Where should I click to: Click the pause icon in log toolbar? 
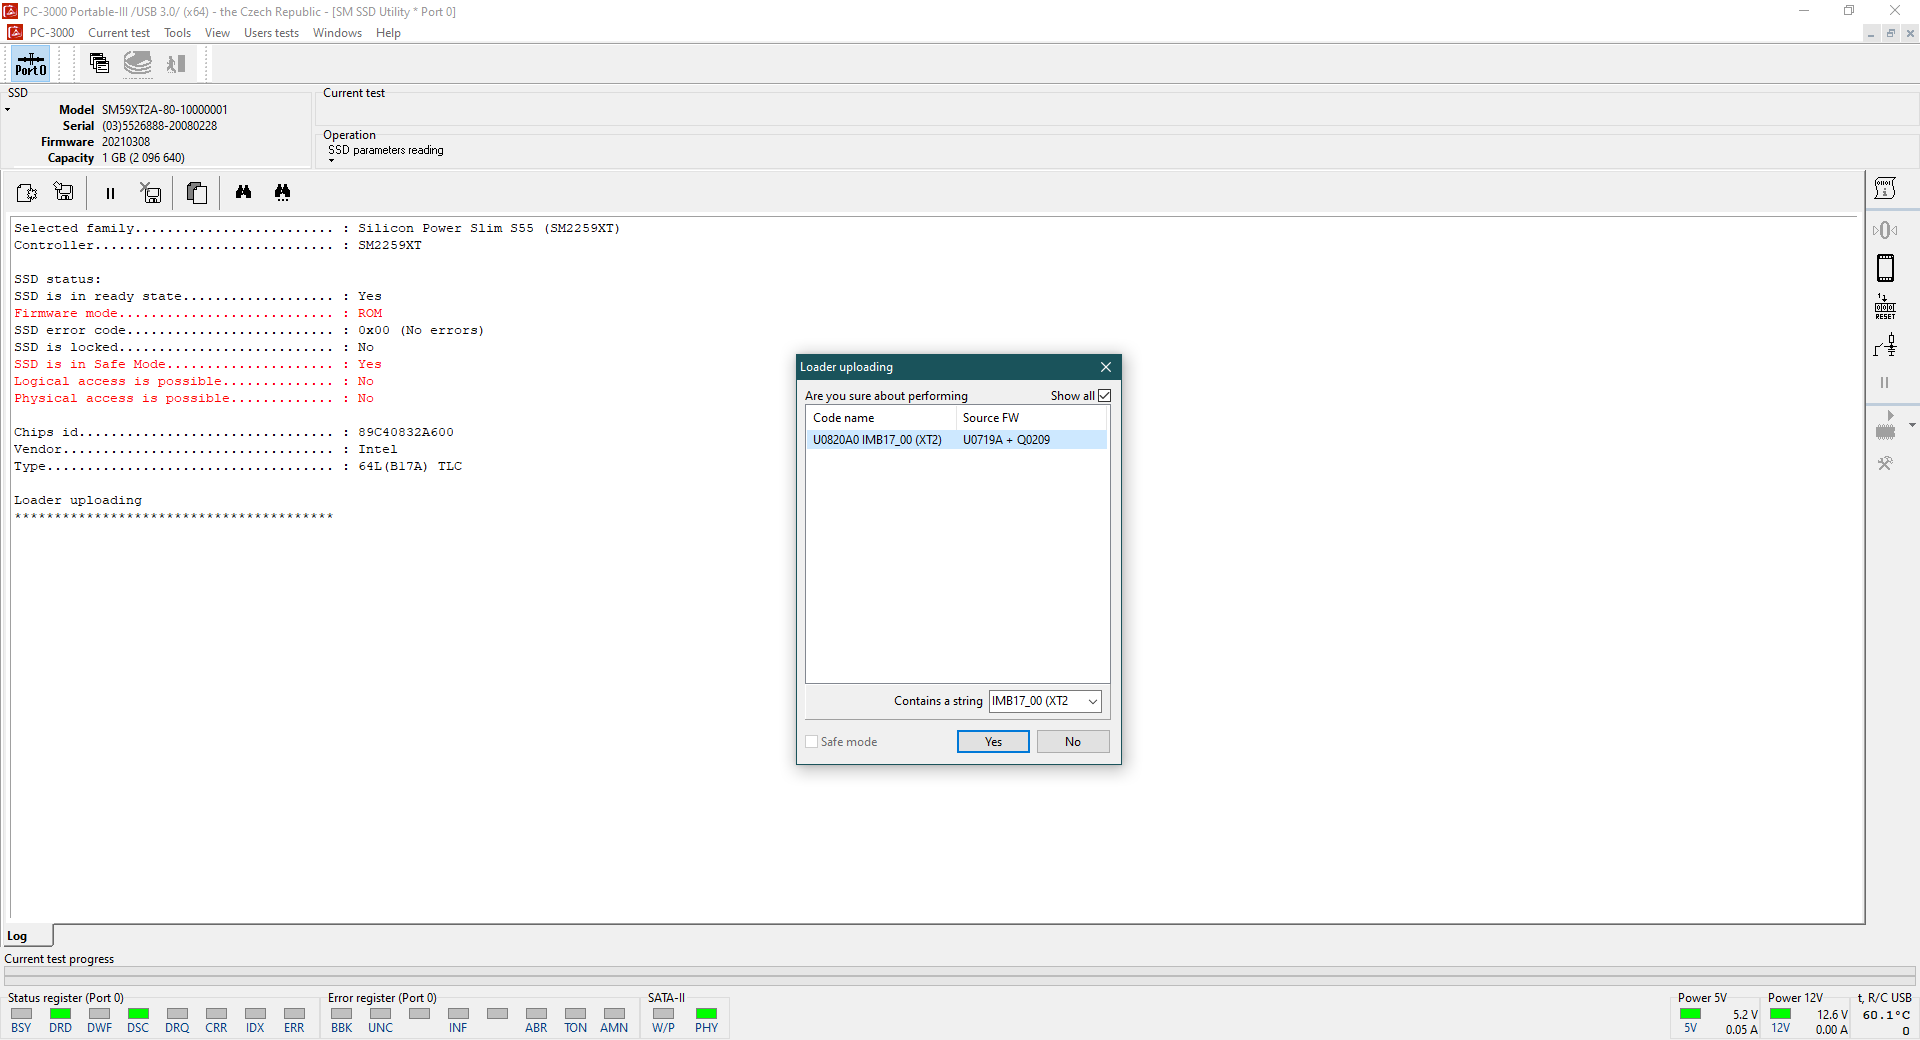click(x=110, y=193)
